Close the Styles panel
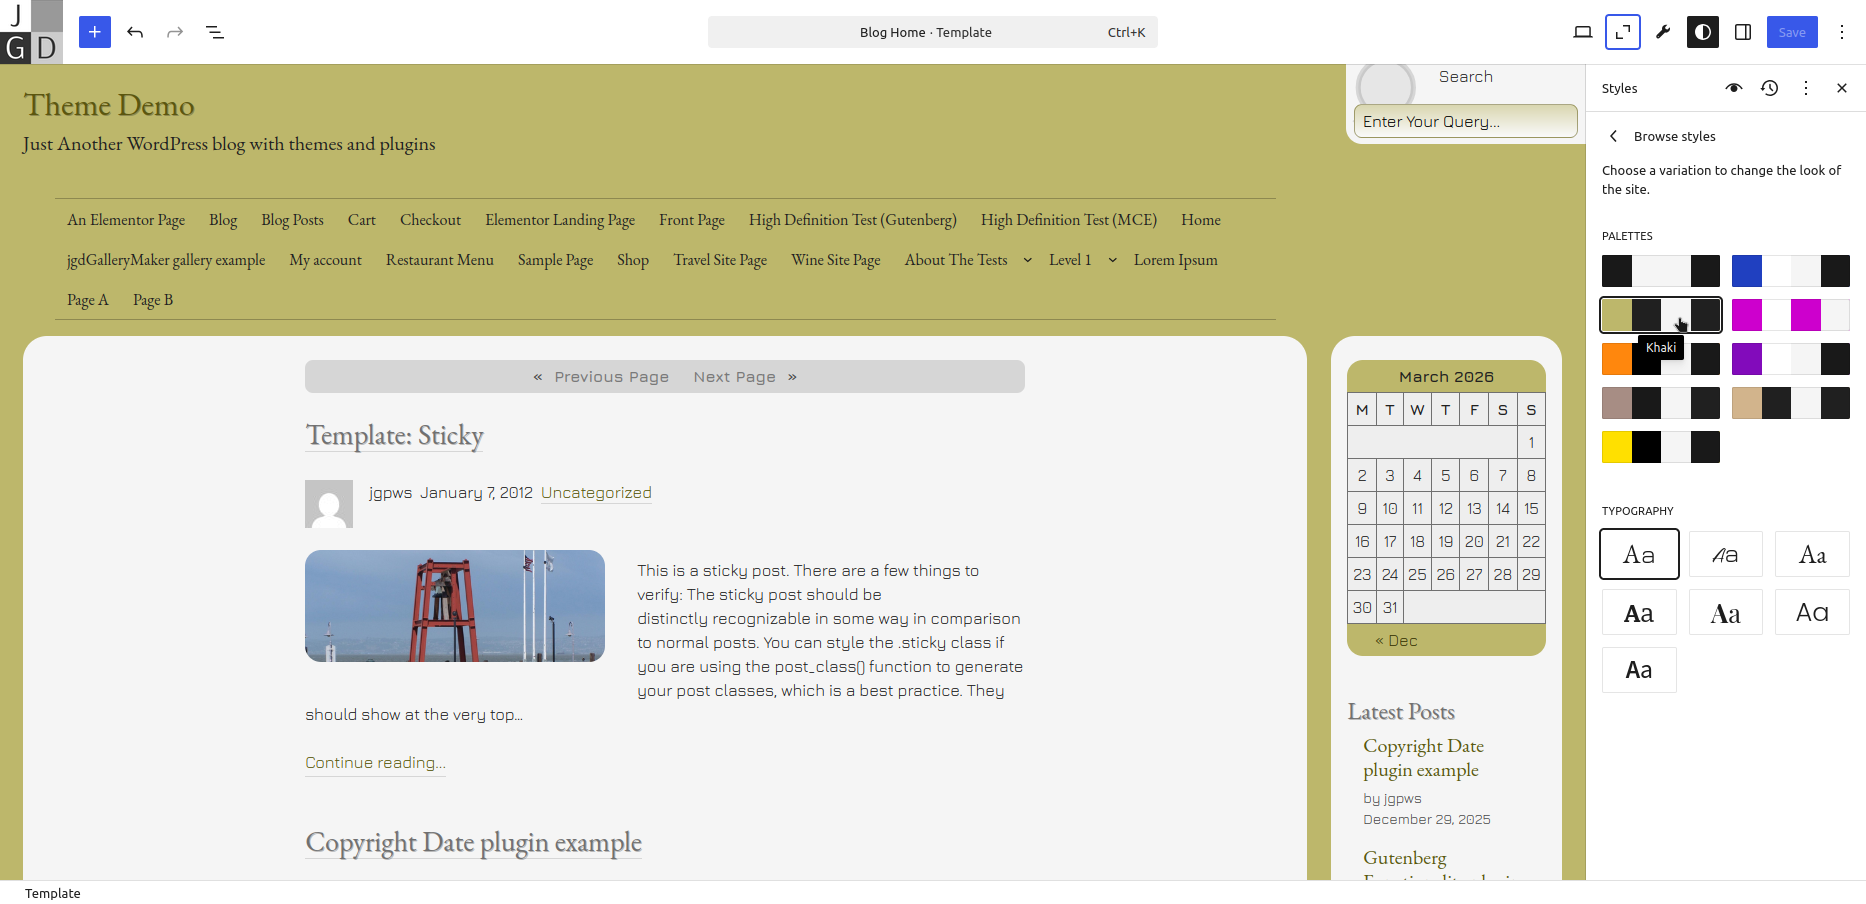 click(x=1841, y=88)
